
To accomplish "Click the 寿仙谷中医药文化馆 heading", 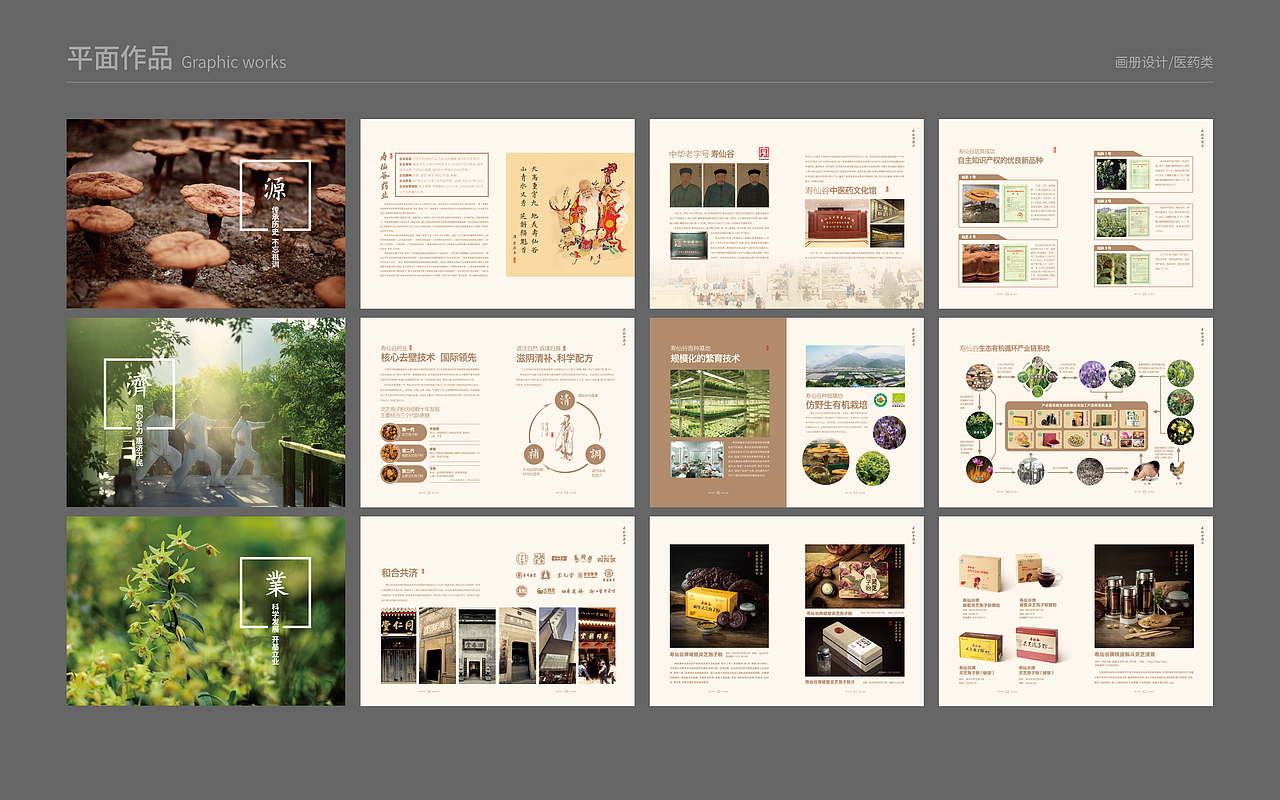I will (x=841, y=190).
